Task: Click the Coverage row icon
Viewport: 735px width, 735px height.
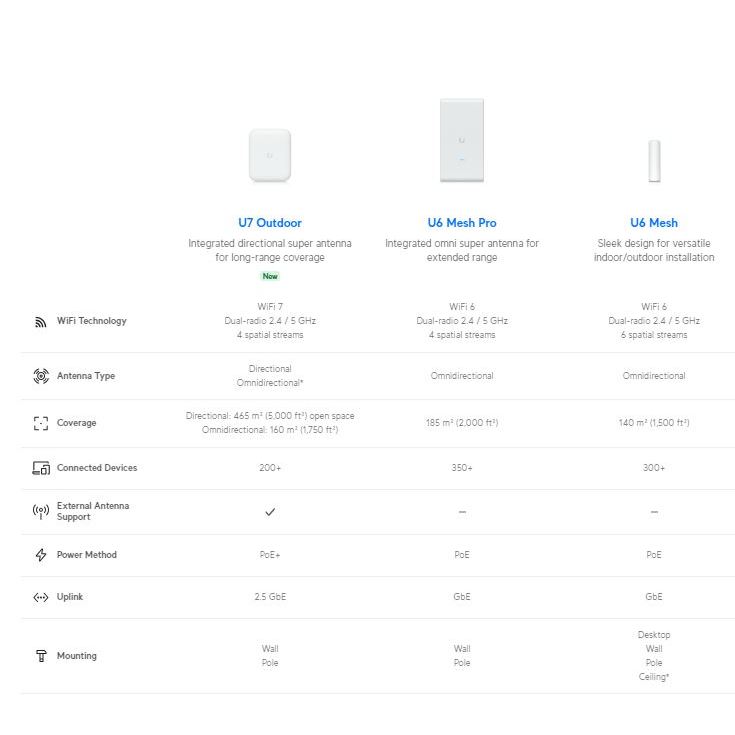Action: [41, 423]
